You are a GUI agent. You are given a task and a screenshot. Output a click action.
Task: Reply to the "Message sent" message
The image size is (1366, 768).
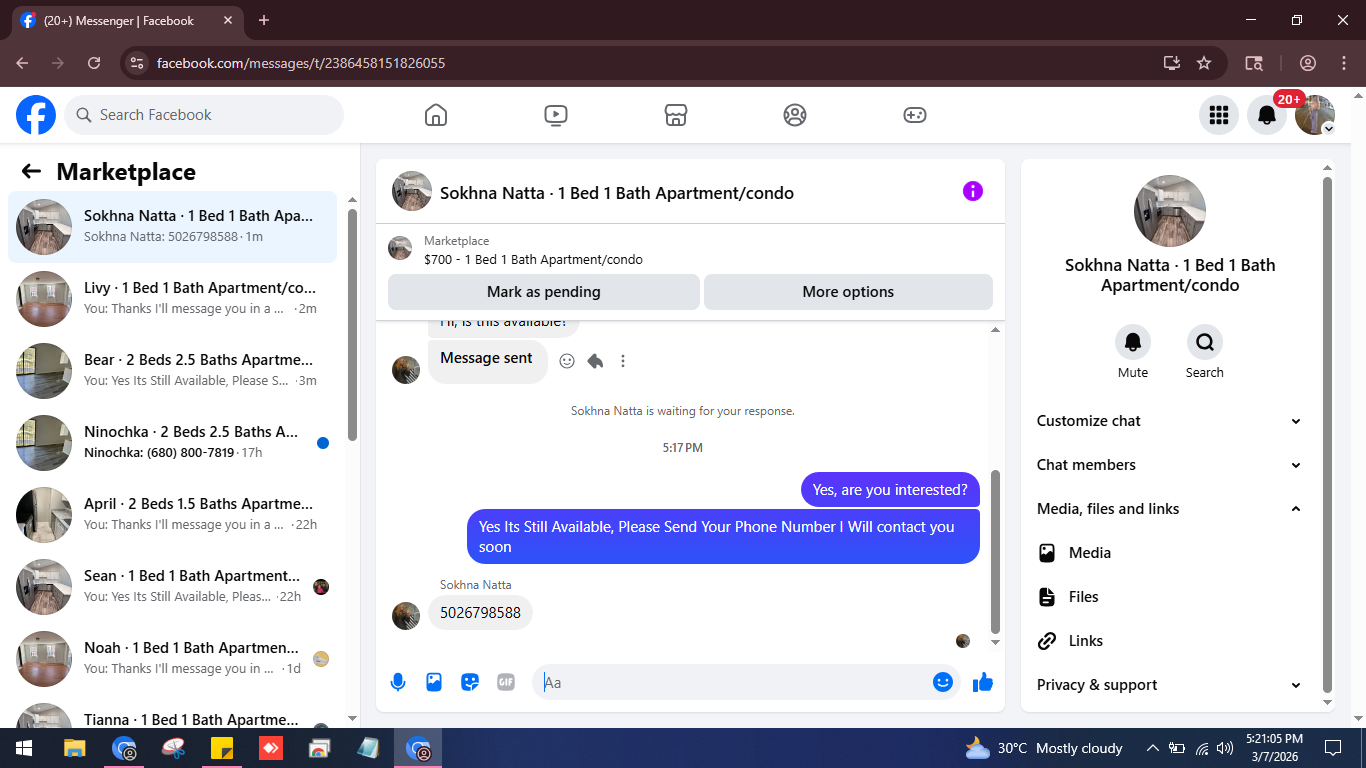595,361
